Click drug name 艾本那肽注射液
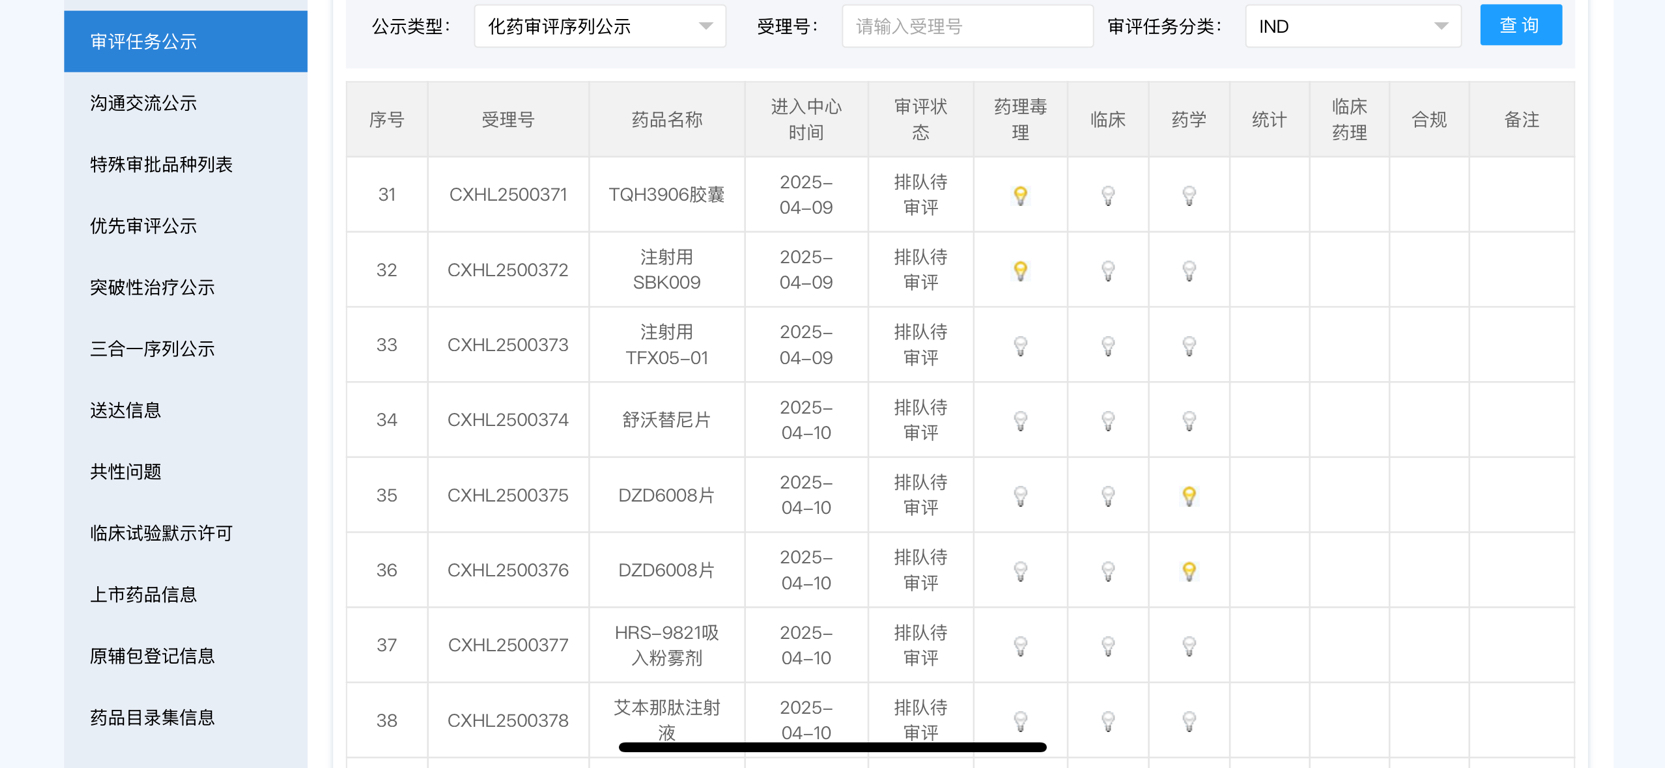Viewport: 1665px width, 769px height. pos(667,720)
